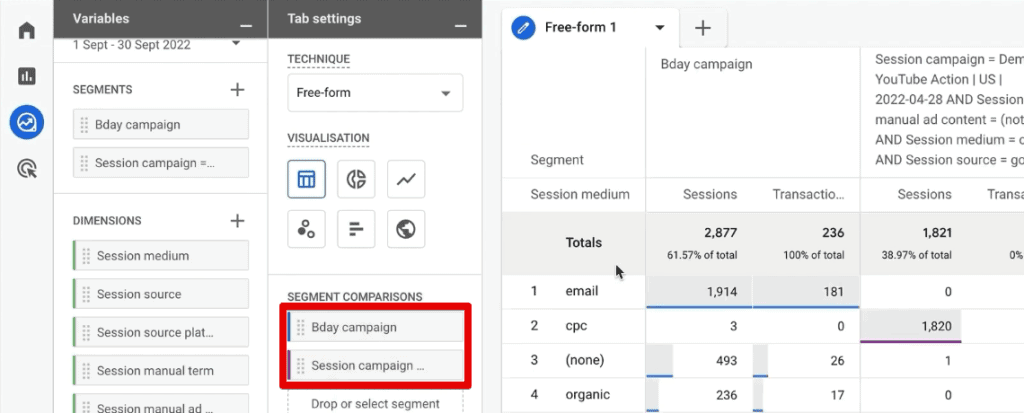
Task: Click the Bday campaign segment column header
Action: (706, 64)
